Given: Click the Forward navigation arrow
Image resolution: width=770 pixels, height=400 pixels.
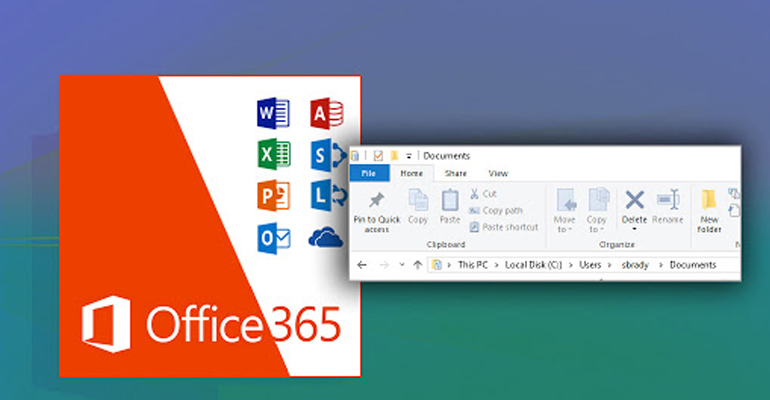Looking at the screenshot, I should pyautogui.click(x=384, y=265).
